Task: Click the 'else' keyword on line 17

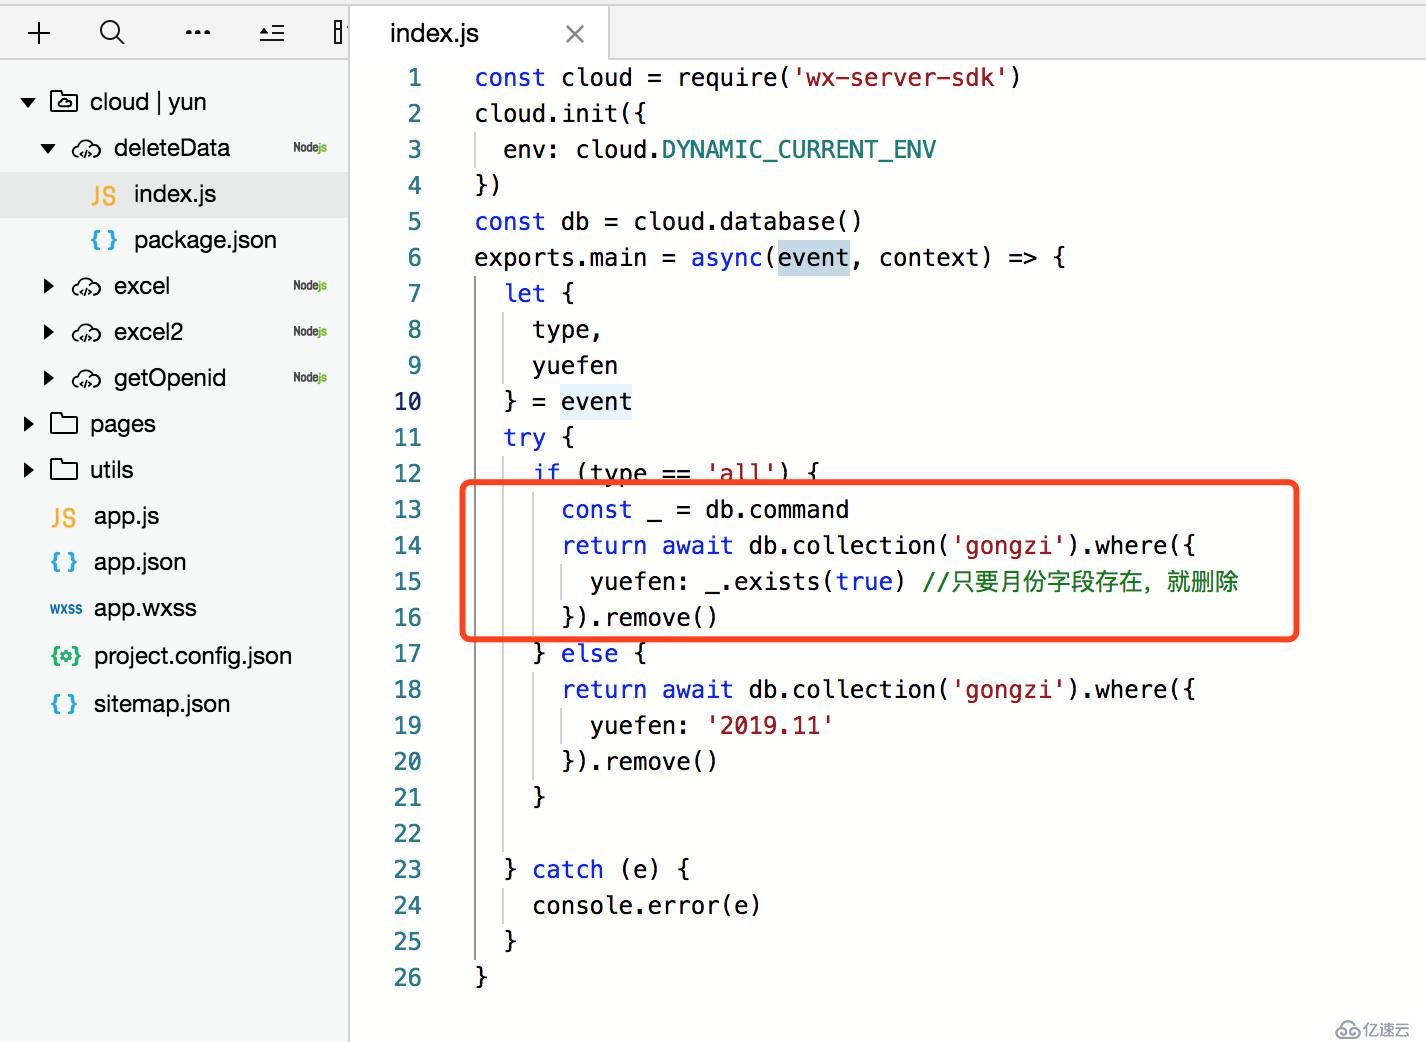Action: [589, 654]
